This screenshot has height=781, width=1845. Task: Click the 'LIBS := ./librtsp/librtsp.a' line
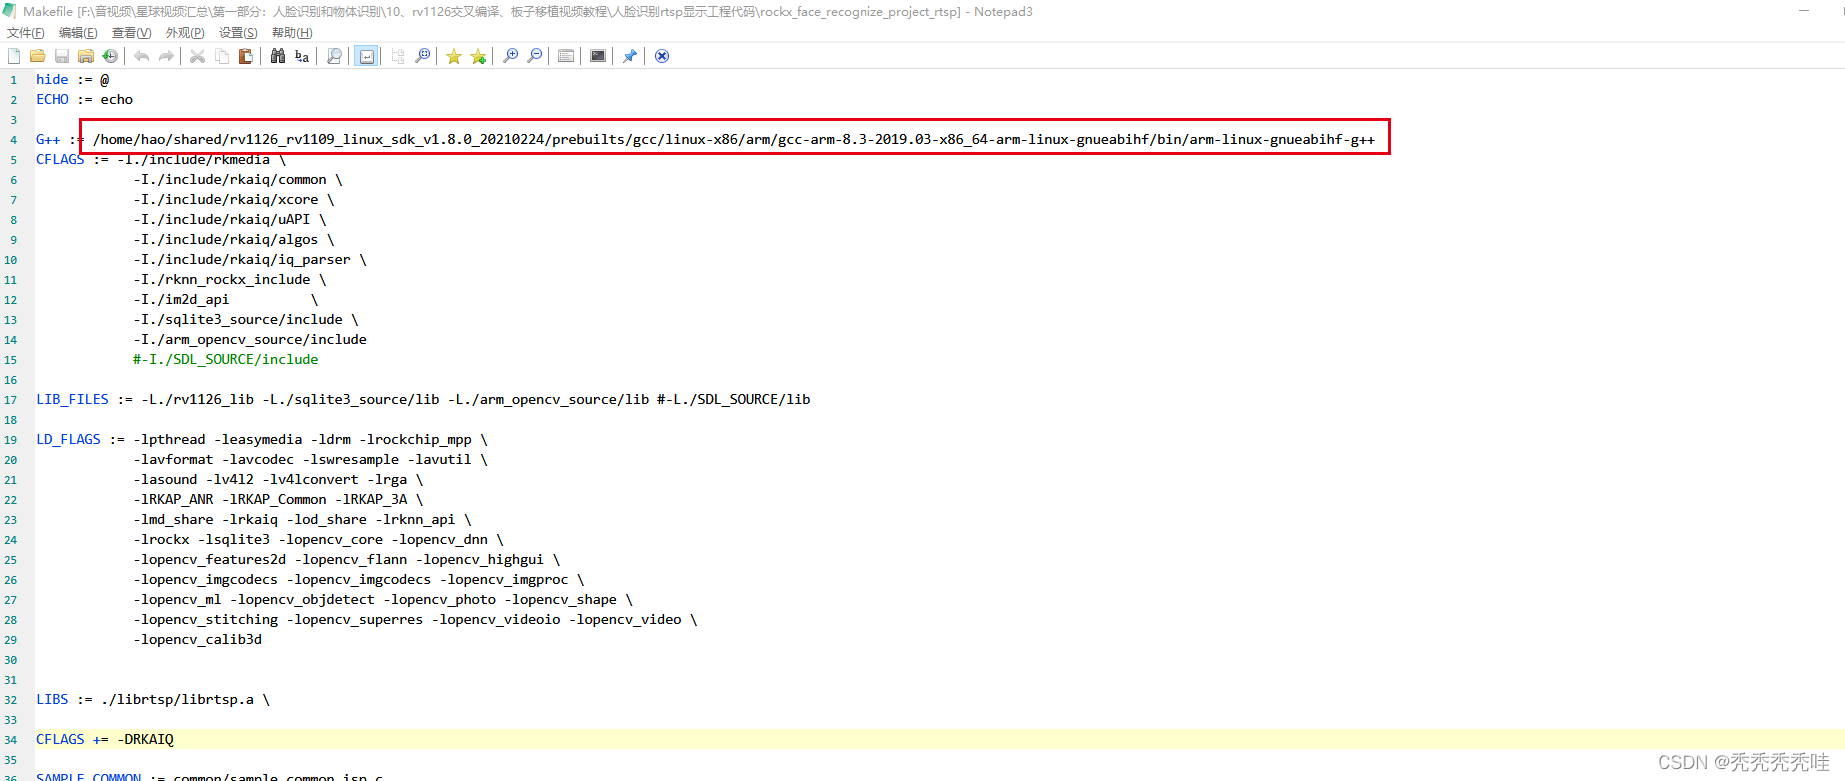click(153, 699)
